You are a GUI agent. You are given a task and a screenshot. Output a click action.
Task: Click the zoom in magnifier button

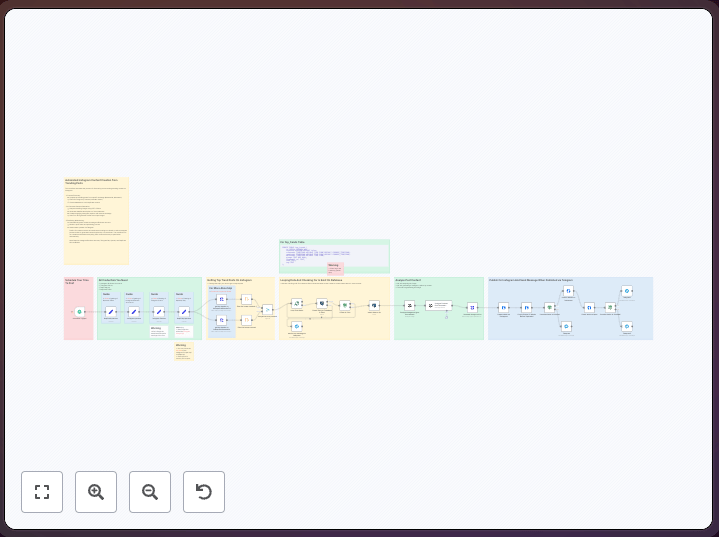tap(96, 492)
